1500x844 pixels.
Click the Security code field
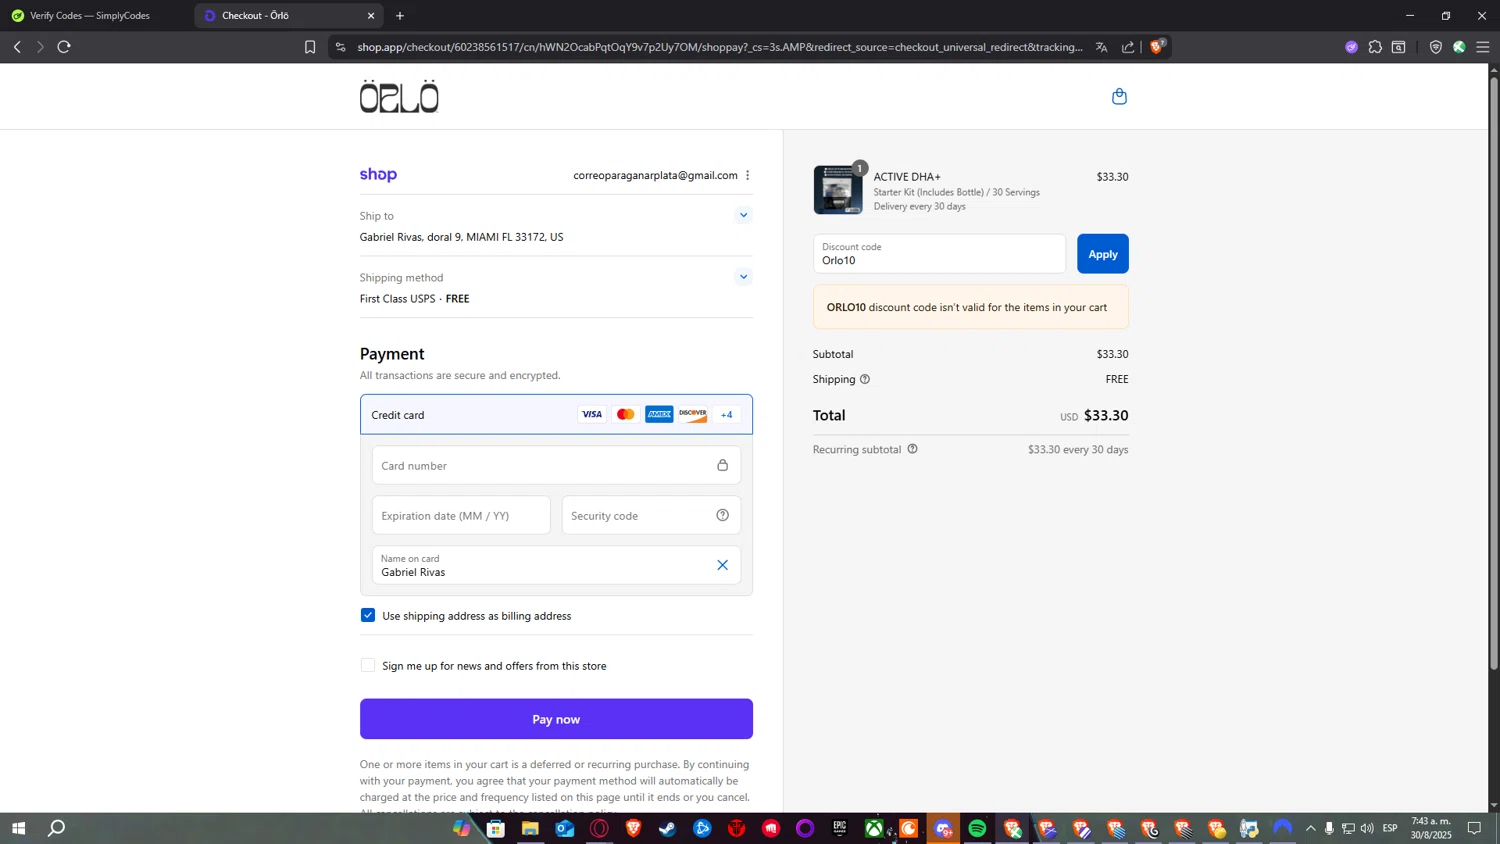click(651, 515)
